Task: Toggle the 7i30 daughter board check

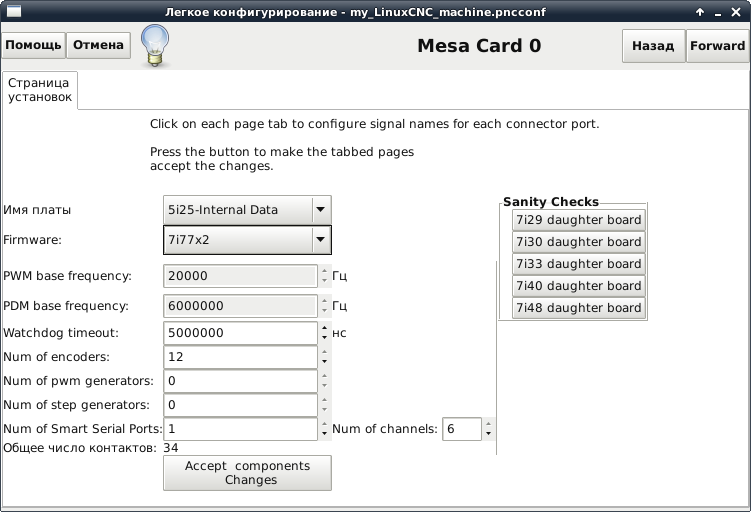Action: click(578, 242)
